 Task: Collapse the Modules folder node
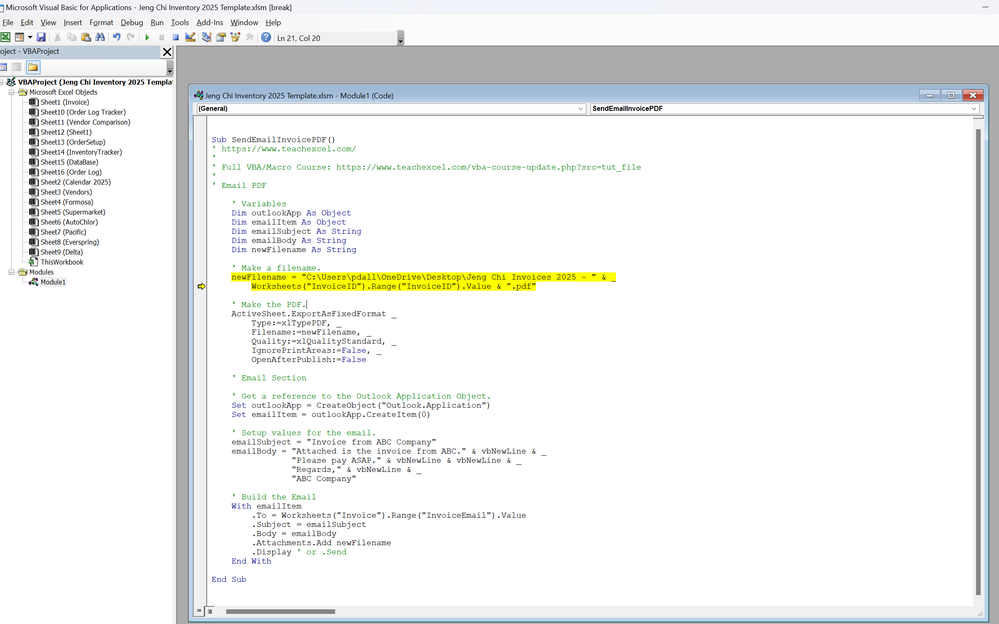click(x=12, y=272)
